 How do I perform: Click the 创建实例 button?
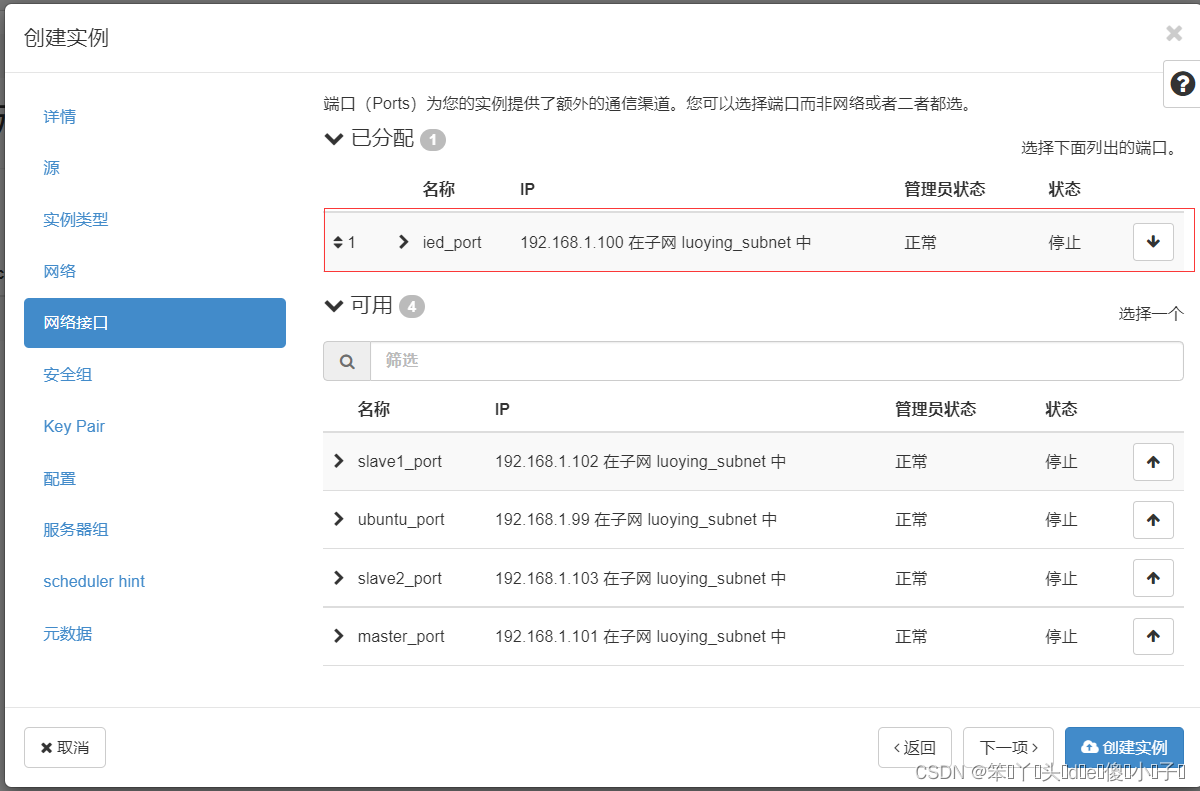(1124, 747)
